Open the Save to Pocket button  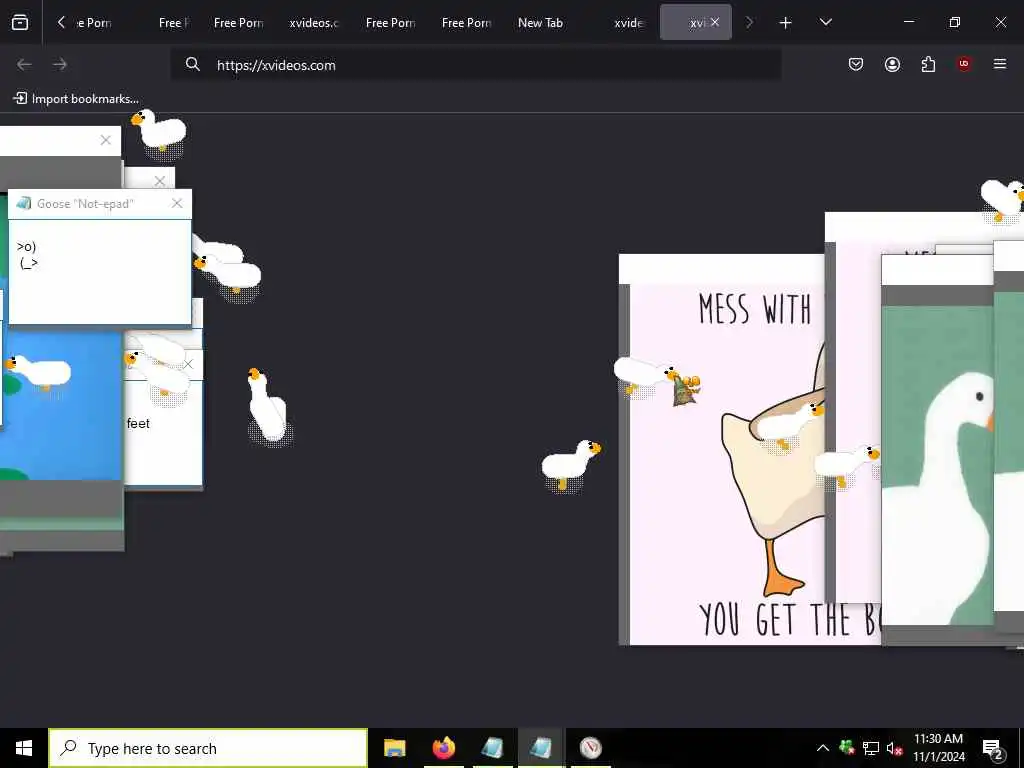pos(856,64)
